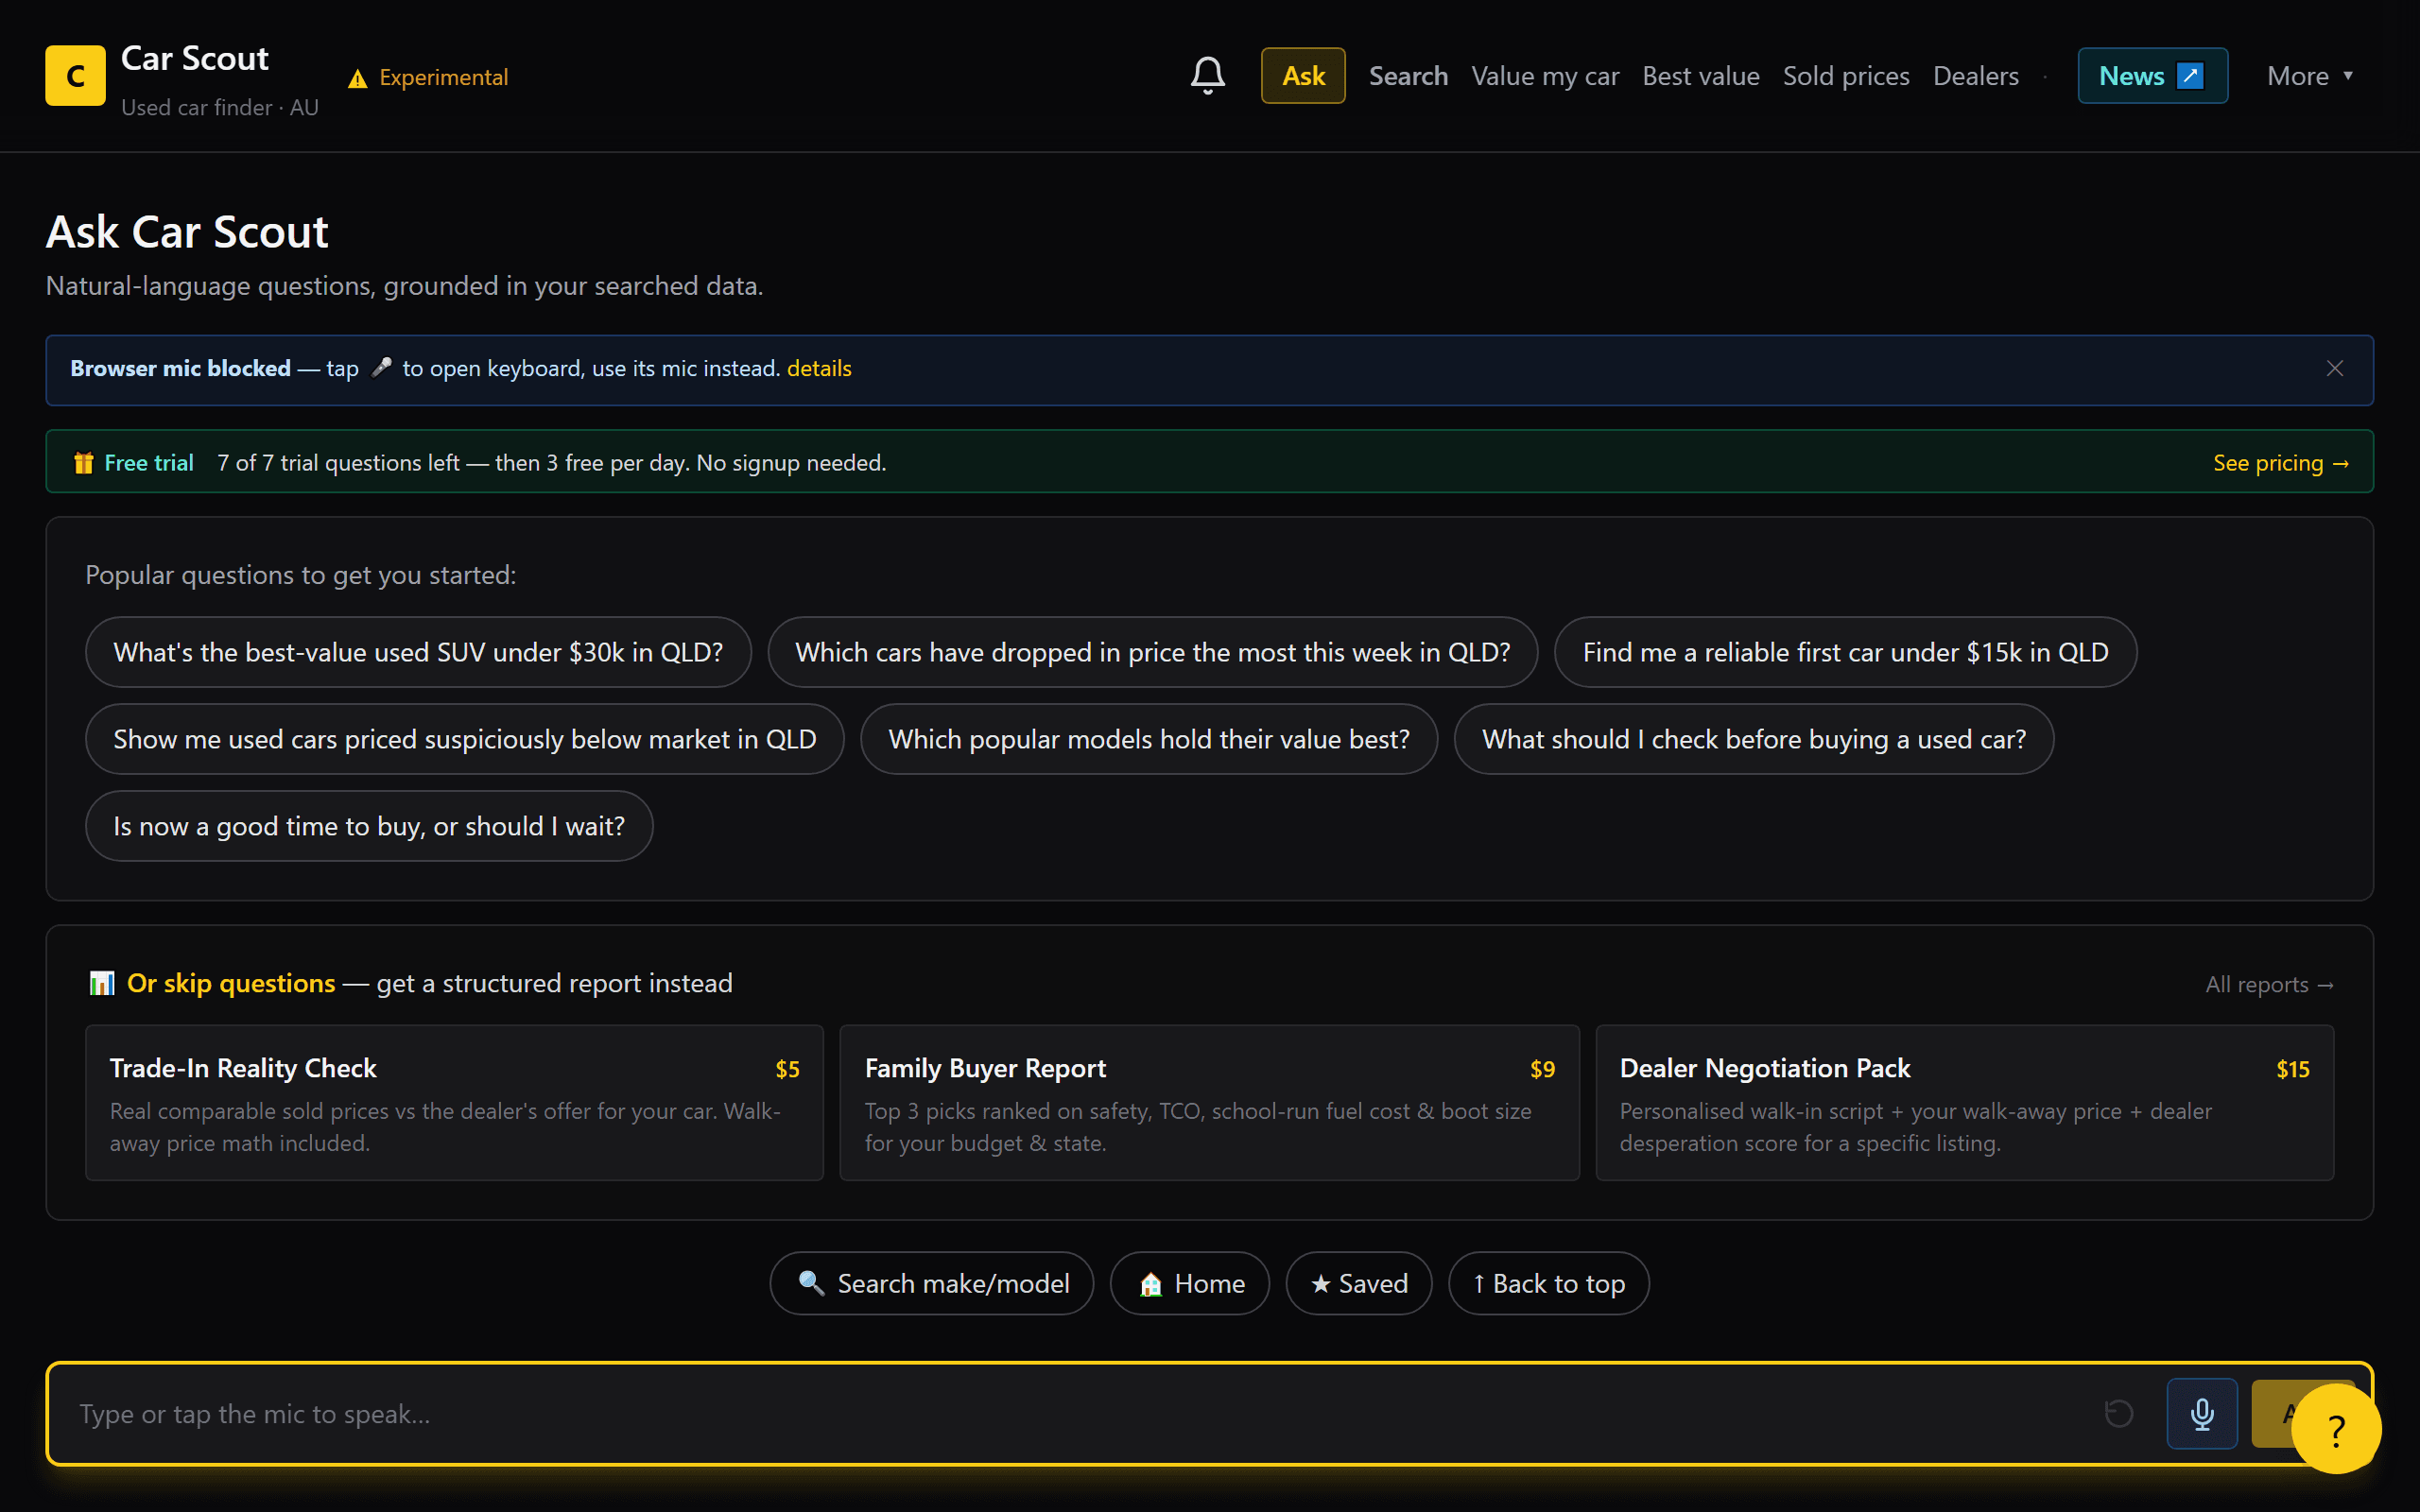Open the Dealers page
This screenshot has height=1512, width=2420.
point(1976,76)
